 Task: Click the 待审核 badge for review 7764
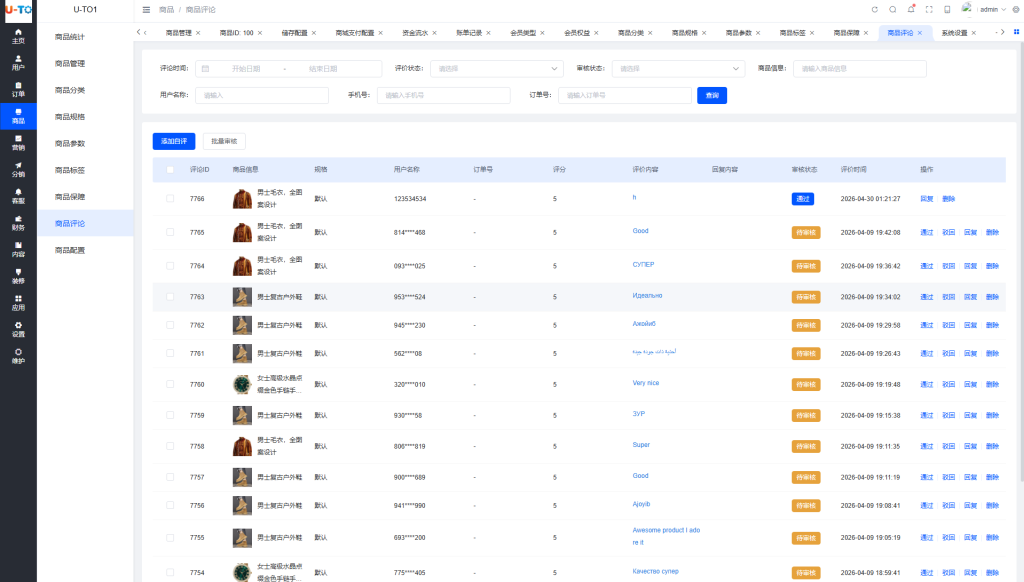point(806,267)
